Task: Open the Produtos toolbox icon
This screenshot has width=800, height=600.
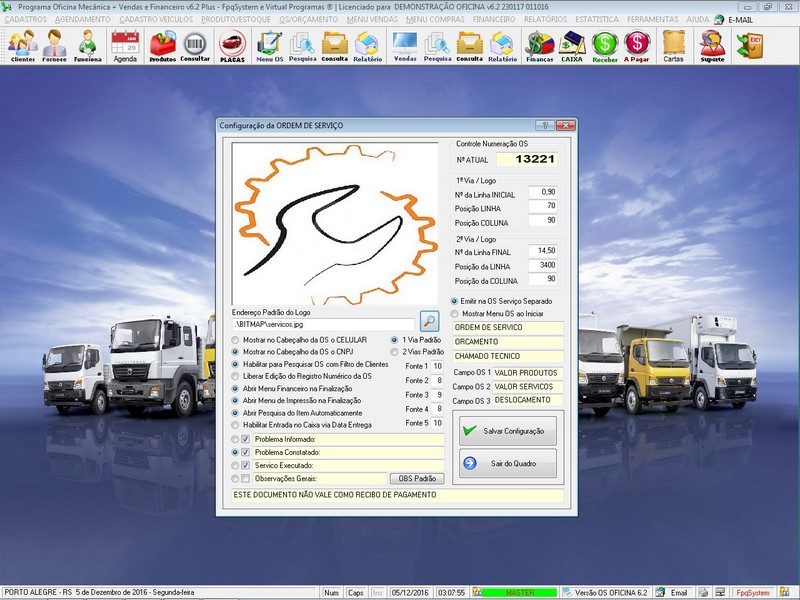Action: click(x=162, y=46)
